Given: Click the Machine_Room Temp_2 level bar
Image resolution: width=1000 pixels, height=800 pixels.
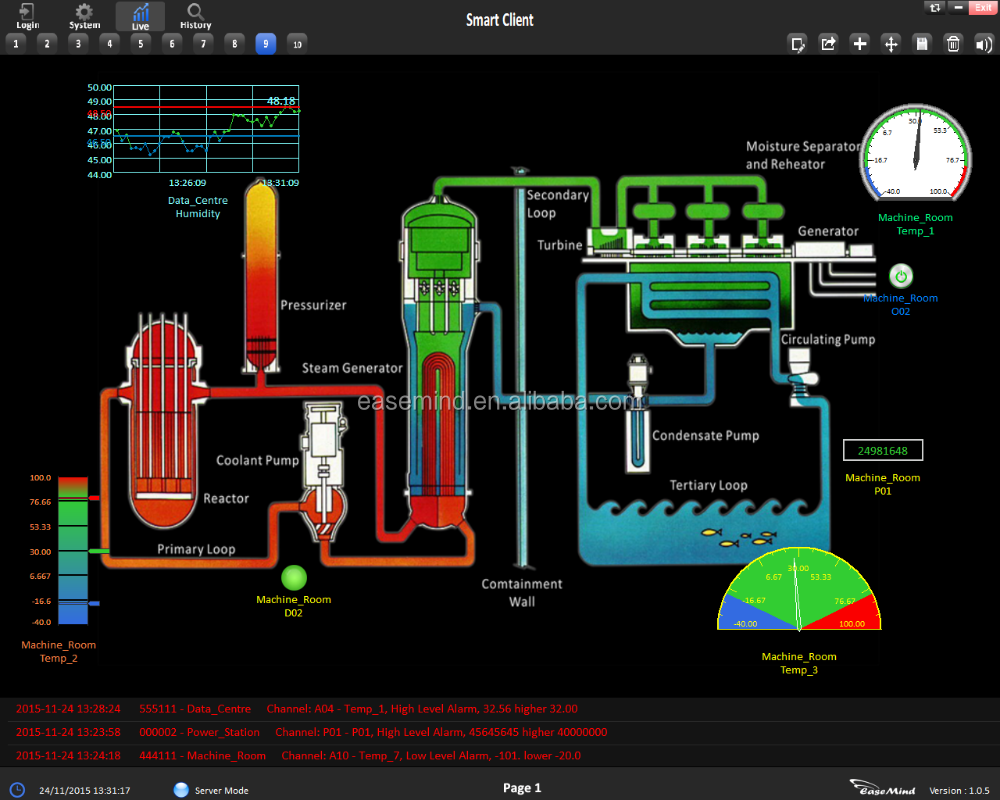Looking at the screenshot, I should coord(73,550).
